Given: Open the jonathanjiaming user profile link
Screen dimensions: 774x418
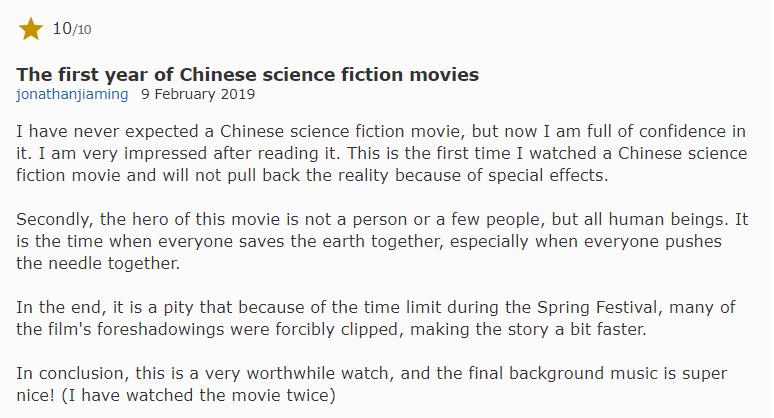Looking at the screenshot, I should point(73,95).
